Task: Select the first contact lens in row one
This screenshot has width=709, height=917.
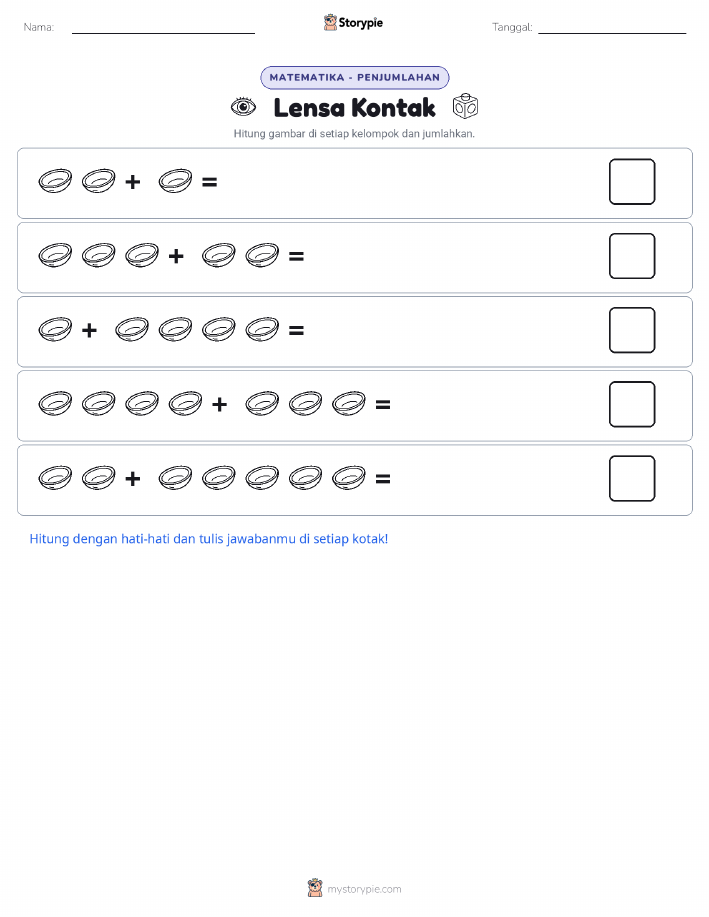Action: coord(55,181)
